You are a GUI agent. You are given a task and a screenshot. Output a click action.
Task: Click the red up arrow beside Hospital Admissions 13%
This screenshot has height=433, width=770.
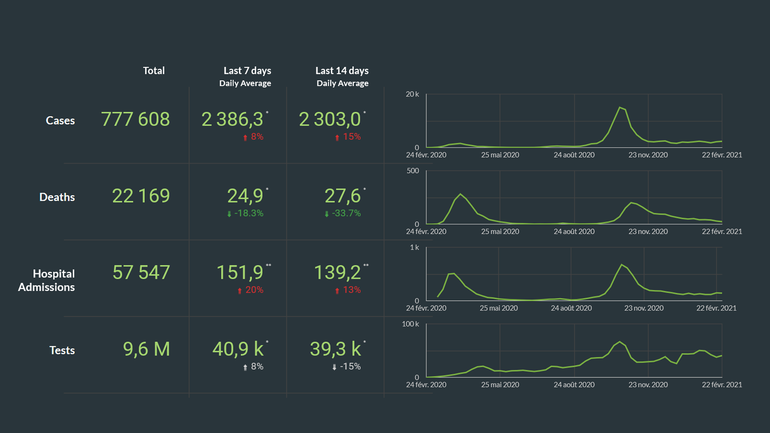tap(339, 290)
